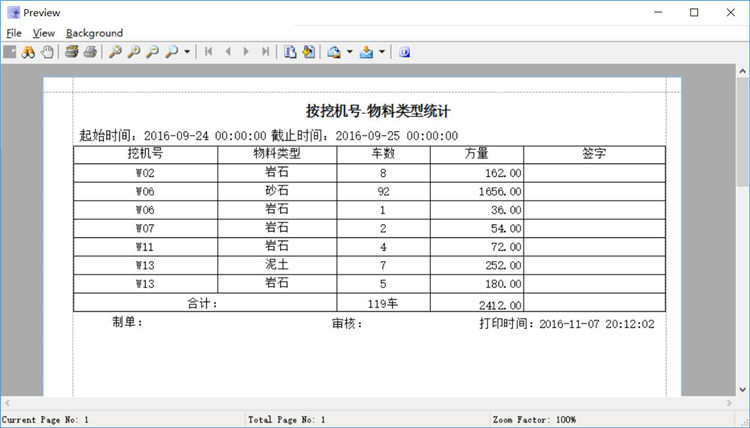Jump to the last page
The width and height of the screenshot is (750, 428).
pyautogui.click(x=265, y=51)
